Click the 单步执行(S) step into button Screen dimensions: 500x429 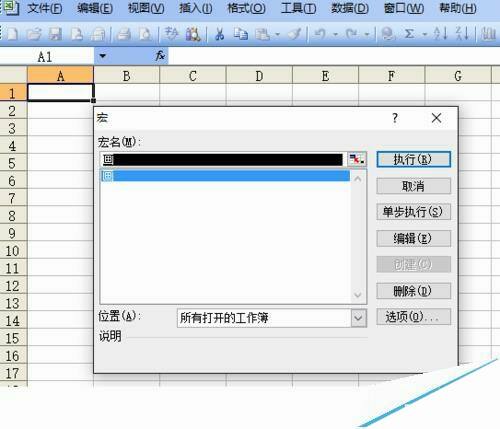point(413,212)
